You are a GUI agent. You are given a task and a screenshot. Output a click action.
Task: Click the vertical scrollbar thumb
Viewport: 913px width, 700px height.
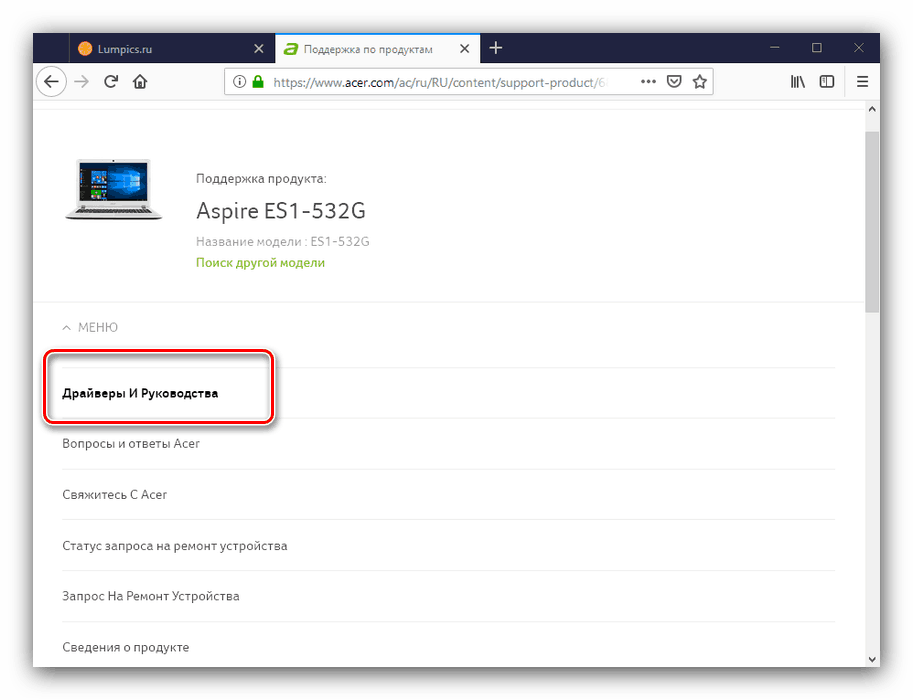(872, 222)
